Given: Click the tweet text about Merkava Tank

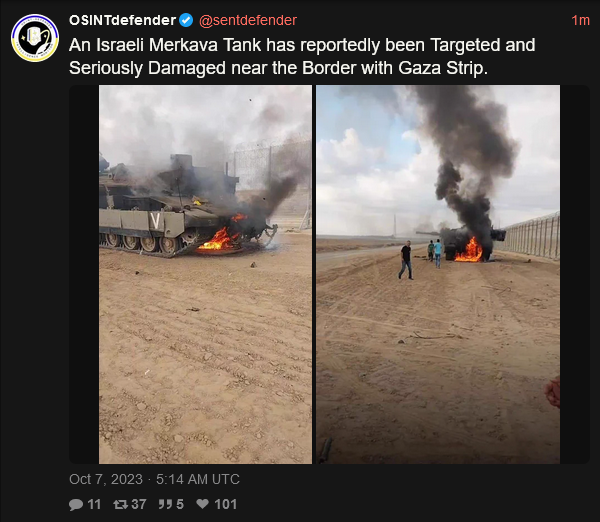Looking at the screenshot, I should click(x=302, y=56).
